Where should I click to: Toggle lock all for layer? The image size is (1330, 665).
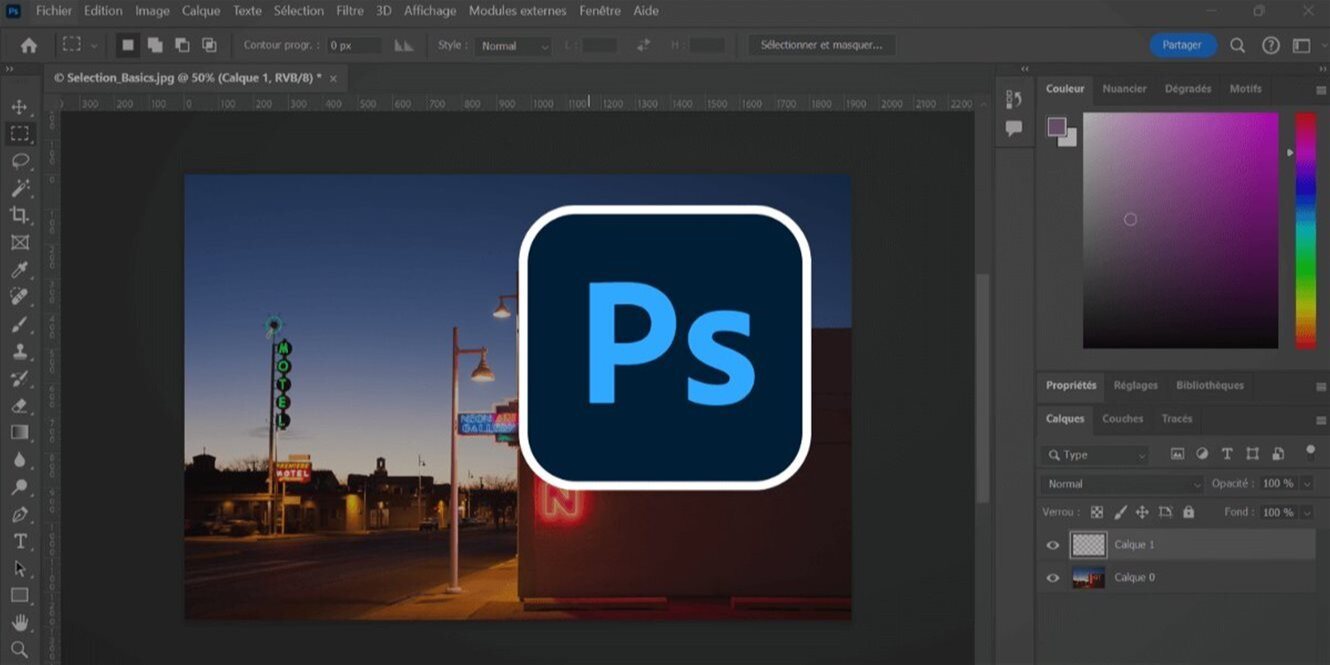[1188, 512]
